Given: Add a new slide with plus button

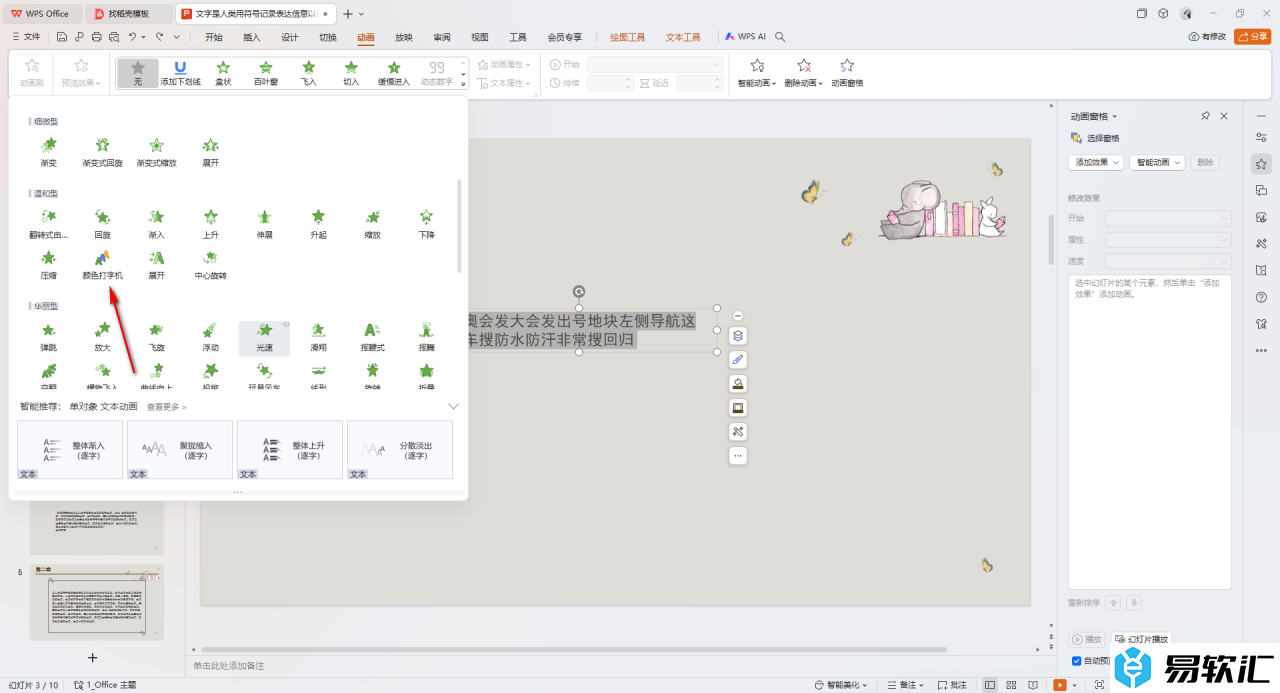Looking at the screenshot, I should click(x=92, y=657).
